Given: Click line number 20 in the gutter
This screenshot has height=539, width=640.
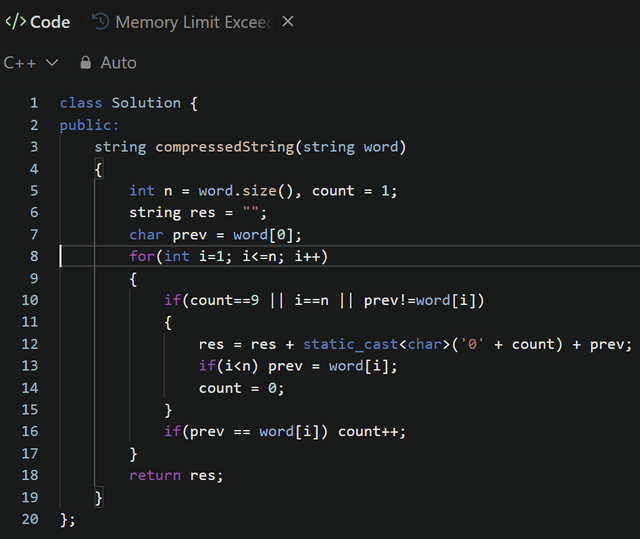Looking at the screenshot, I should coord(30,520).
